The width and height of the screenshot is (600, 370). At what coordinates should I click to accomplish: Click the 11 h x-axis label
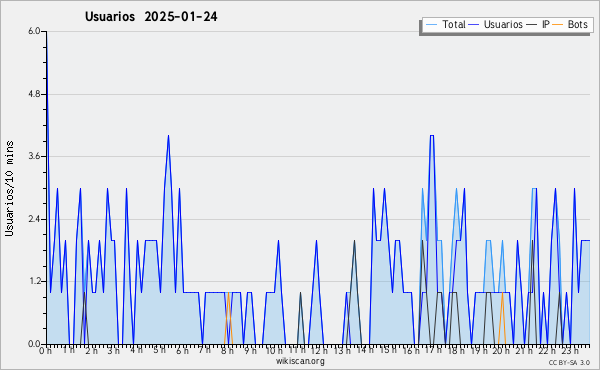(x=297, y=350)
